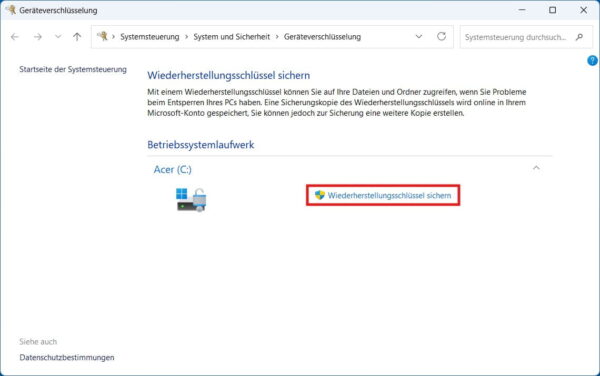The width and height of the screenshot is (600, 376).
Task: Click the shield icon beside Wiederherstellungsschlüssel sichern
Action: [320, 195]
